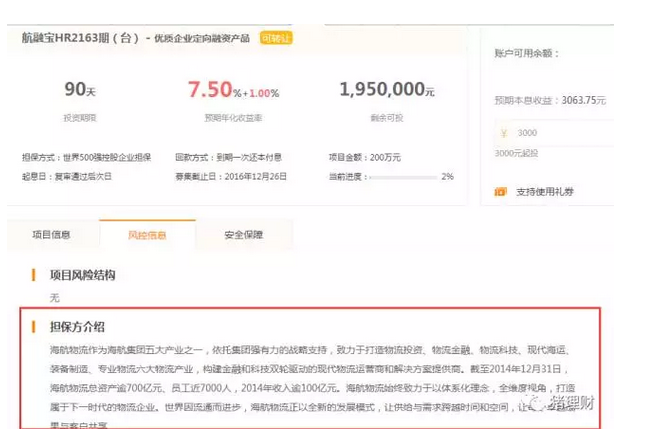
Task: Click the 回款方式 到期一次还本付息 text
Action: coord(229,157)
